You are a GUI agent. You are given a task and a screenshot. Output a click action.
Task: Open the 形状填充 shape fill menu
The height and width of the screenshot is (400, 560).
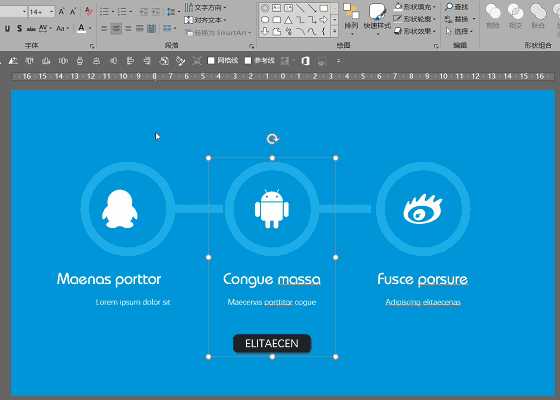point(415,7)
